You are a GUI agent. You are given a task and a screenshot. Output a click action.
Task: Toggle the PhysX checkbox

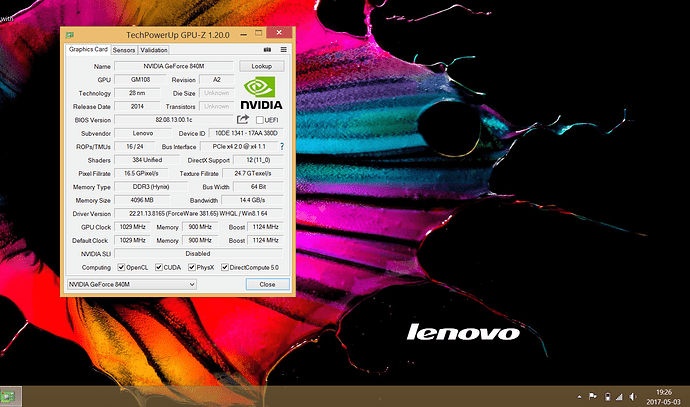pyautogui.click(x=192, y=267)
